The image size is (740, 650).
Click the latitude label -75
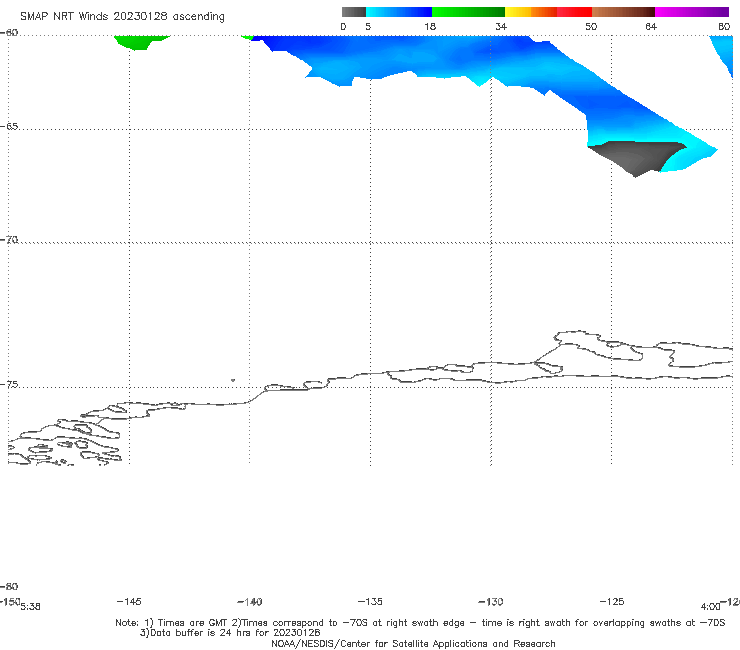(x=9, y=385)
